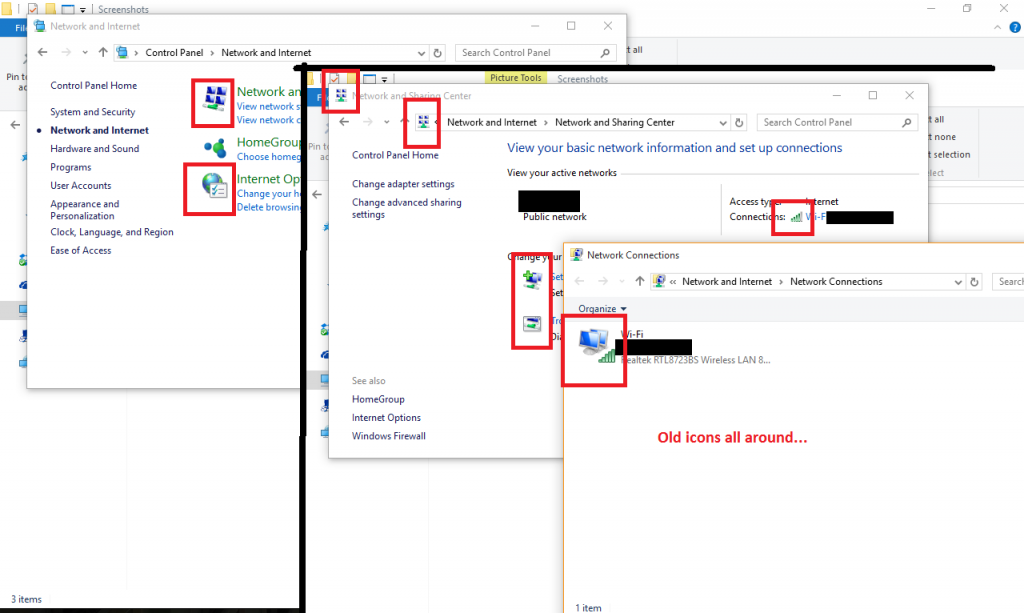Expand address bar history in Network and Sharing Center
Viewport: 1024px width, 613px height.
723,122
